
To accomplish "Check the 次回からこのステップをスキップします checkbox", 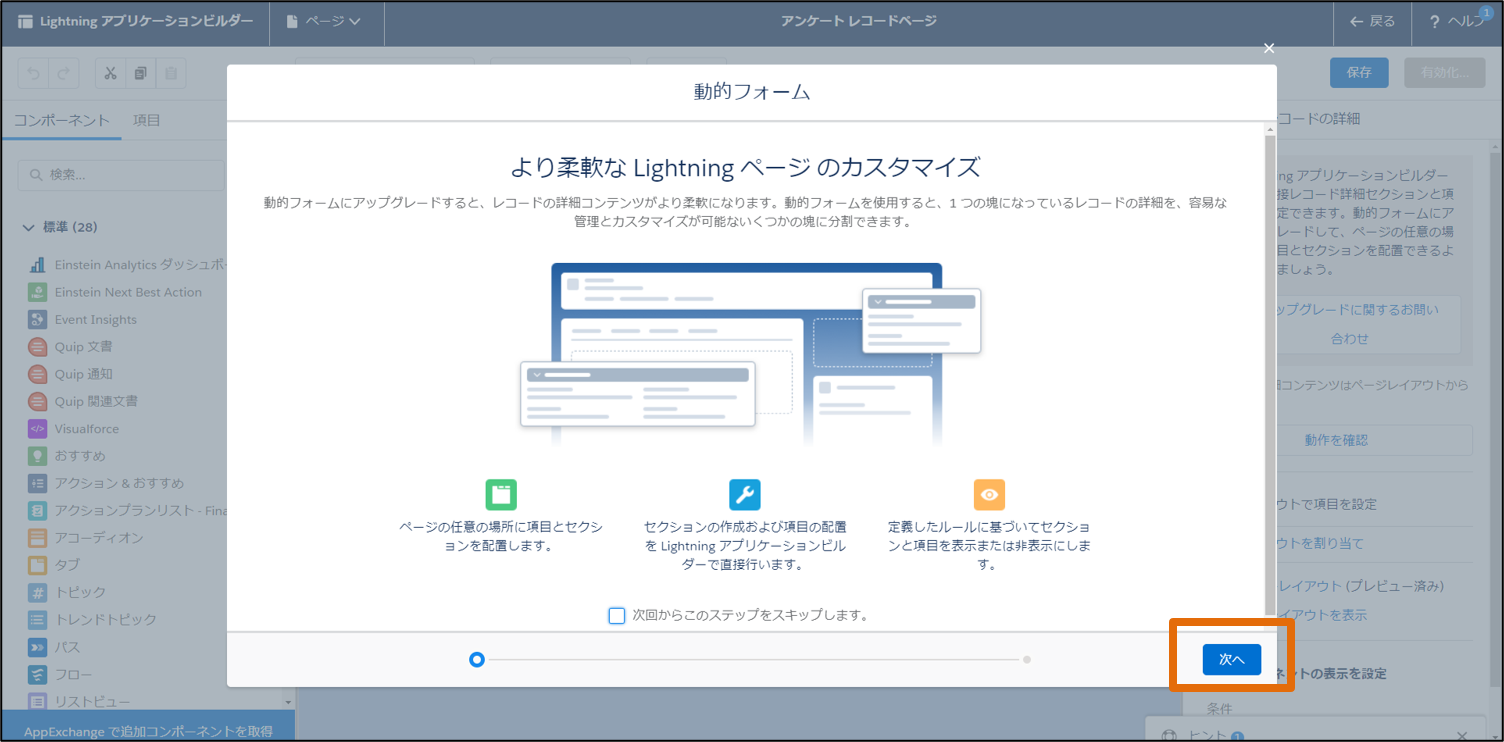I will coord(617,615).
